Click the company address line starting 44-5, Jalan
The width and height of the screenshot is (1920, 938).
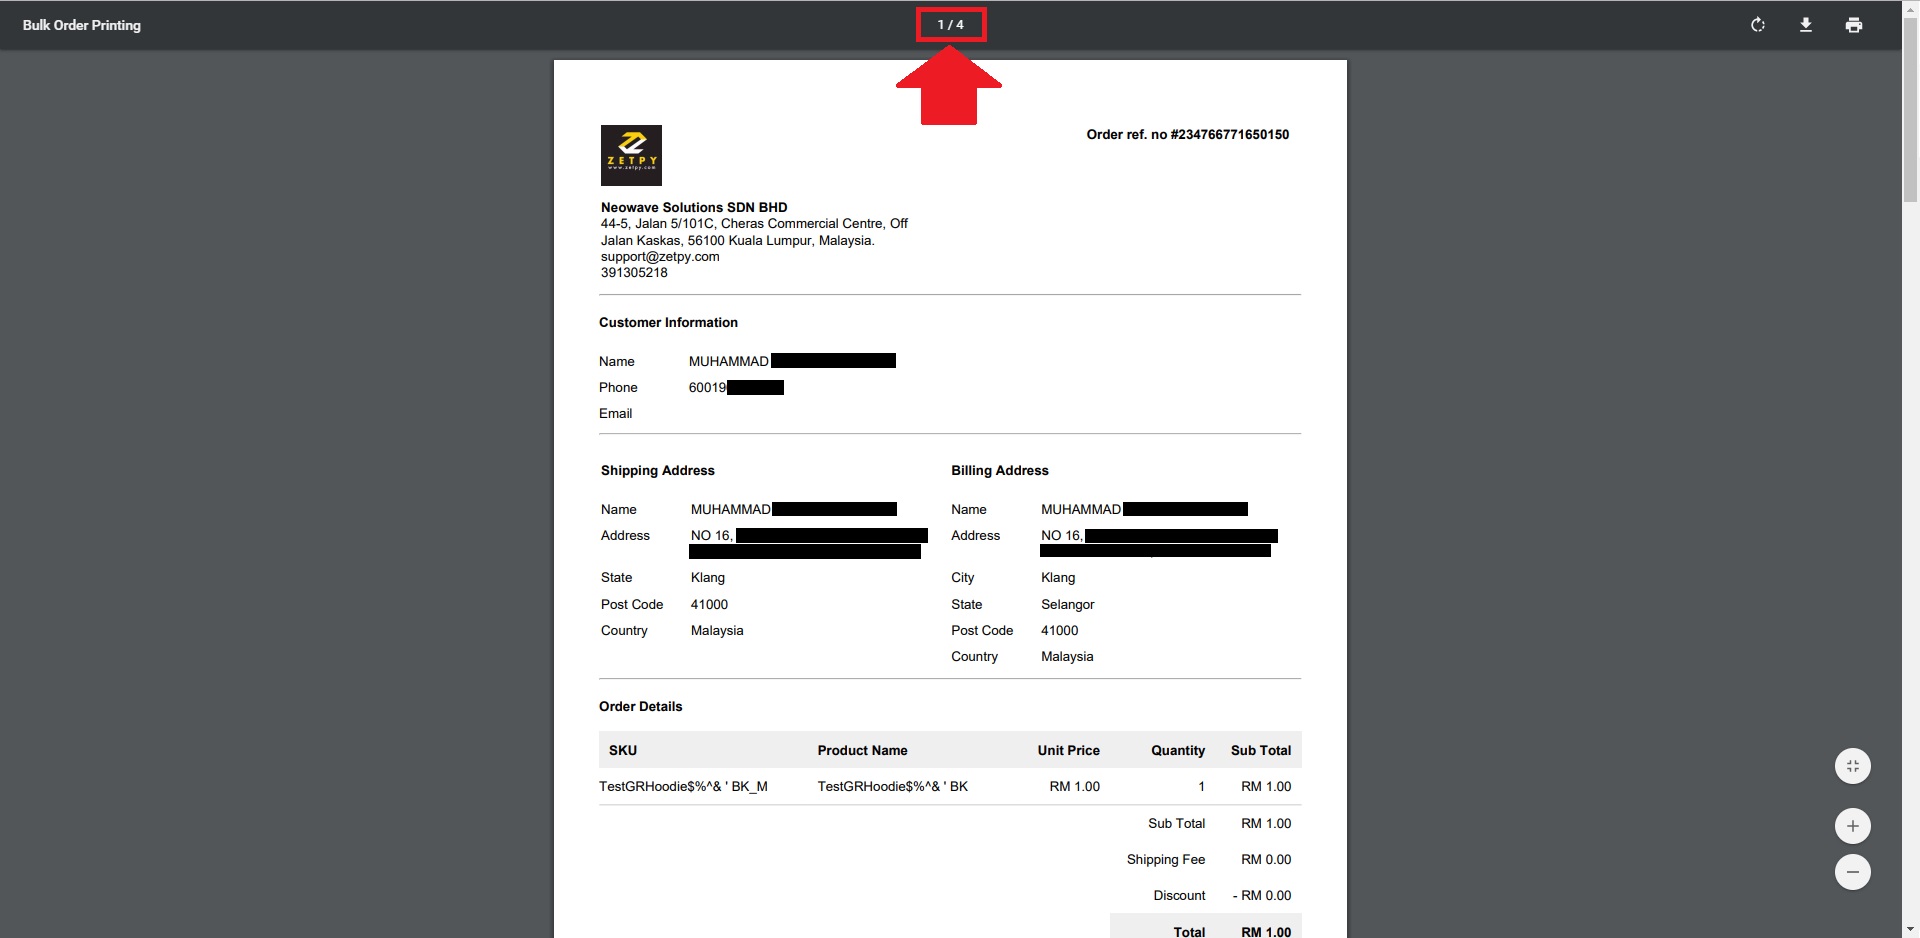pyautogui.click(x=754, y=223)
